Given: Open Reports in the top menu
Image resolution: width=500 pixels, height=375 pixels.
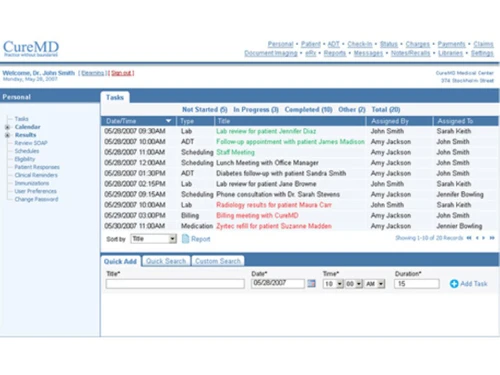Looking at the screenshot, I should (335, 53).
